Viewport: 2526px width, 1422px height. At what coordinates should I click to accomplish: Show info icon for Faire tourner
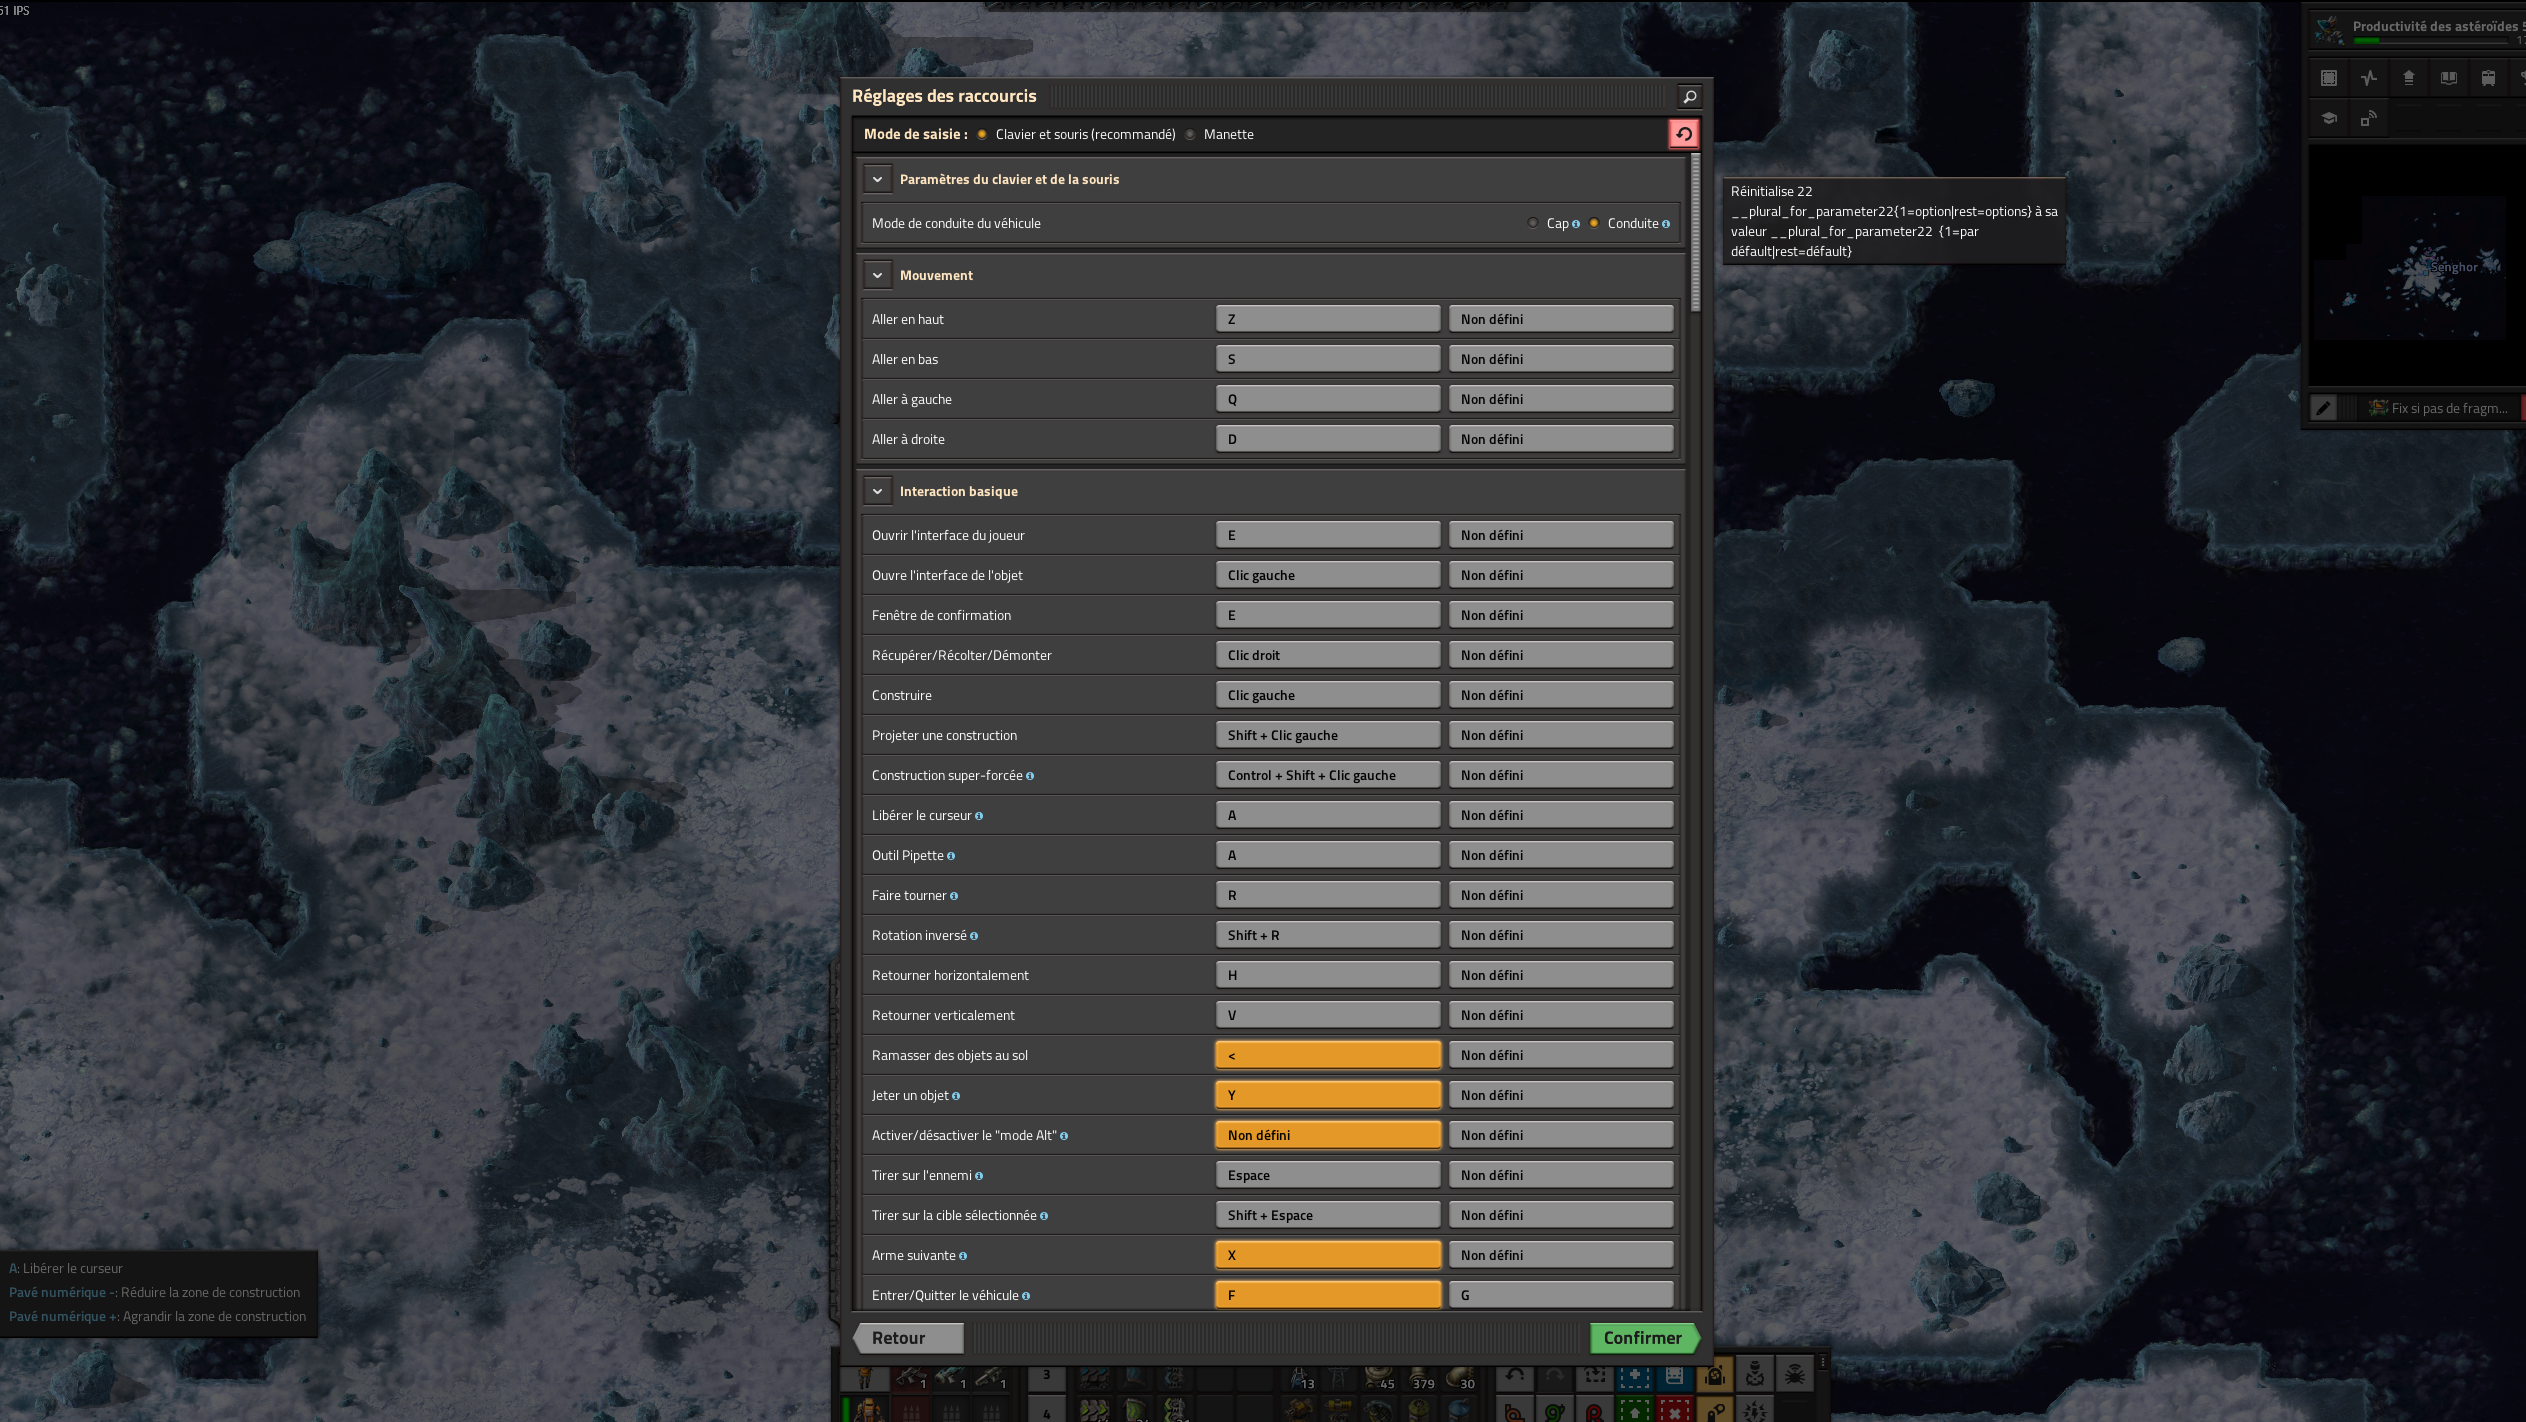954,896
